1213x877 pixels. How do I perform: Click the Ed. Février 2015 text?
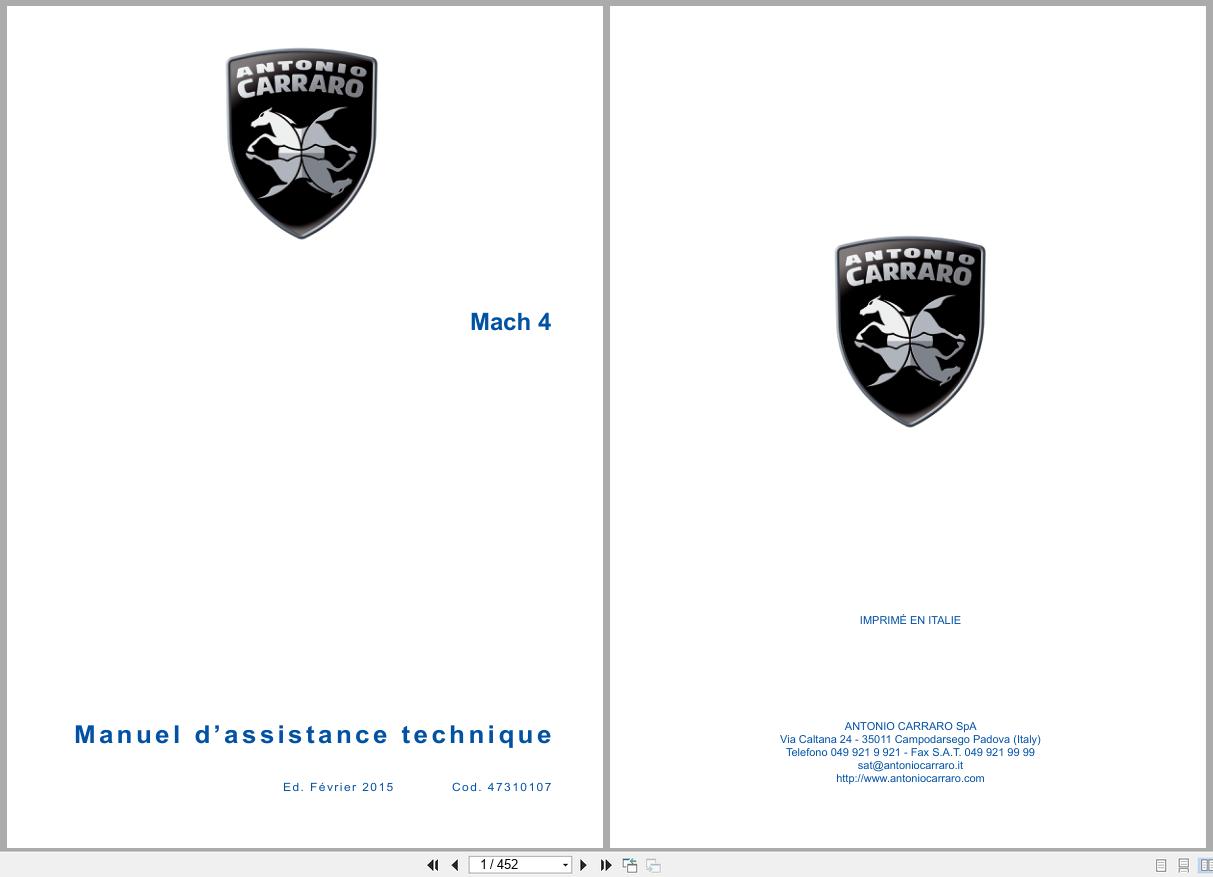pyautogui.click(x=338, y=787)
